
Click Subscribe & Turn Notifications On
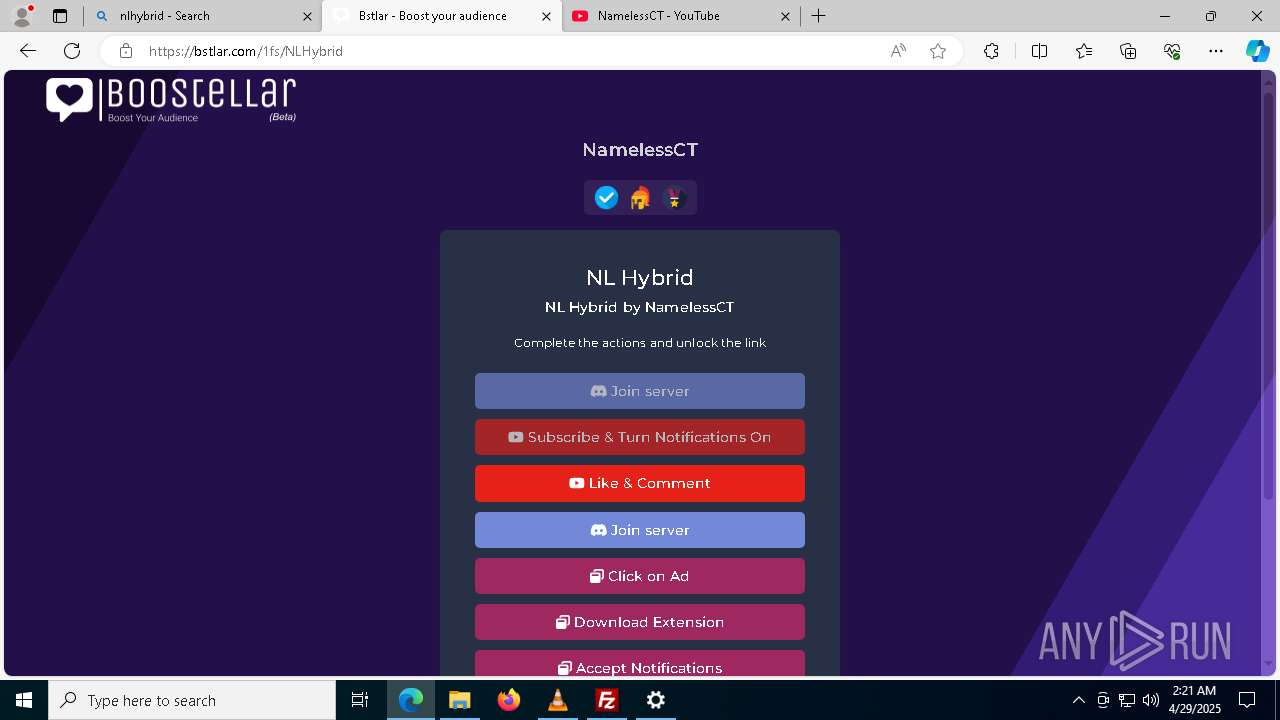point(640,437)
